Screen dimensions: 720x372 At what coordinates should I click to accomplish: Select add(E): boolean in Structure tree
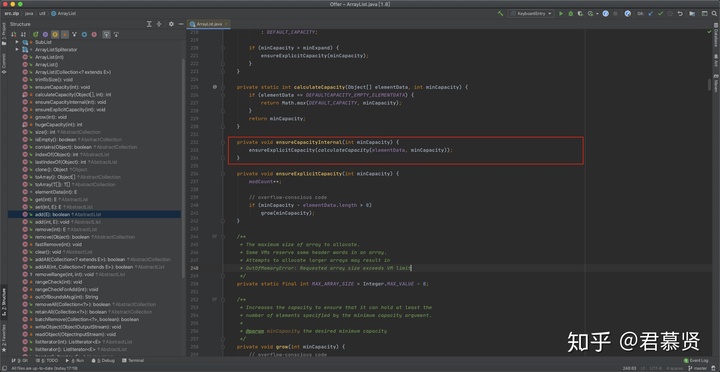coord(94,214)
